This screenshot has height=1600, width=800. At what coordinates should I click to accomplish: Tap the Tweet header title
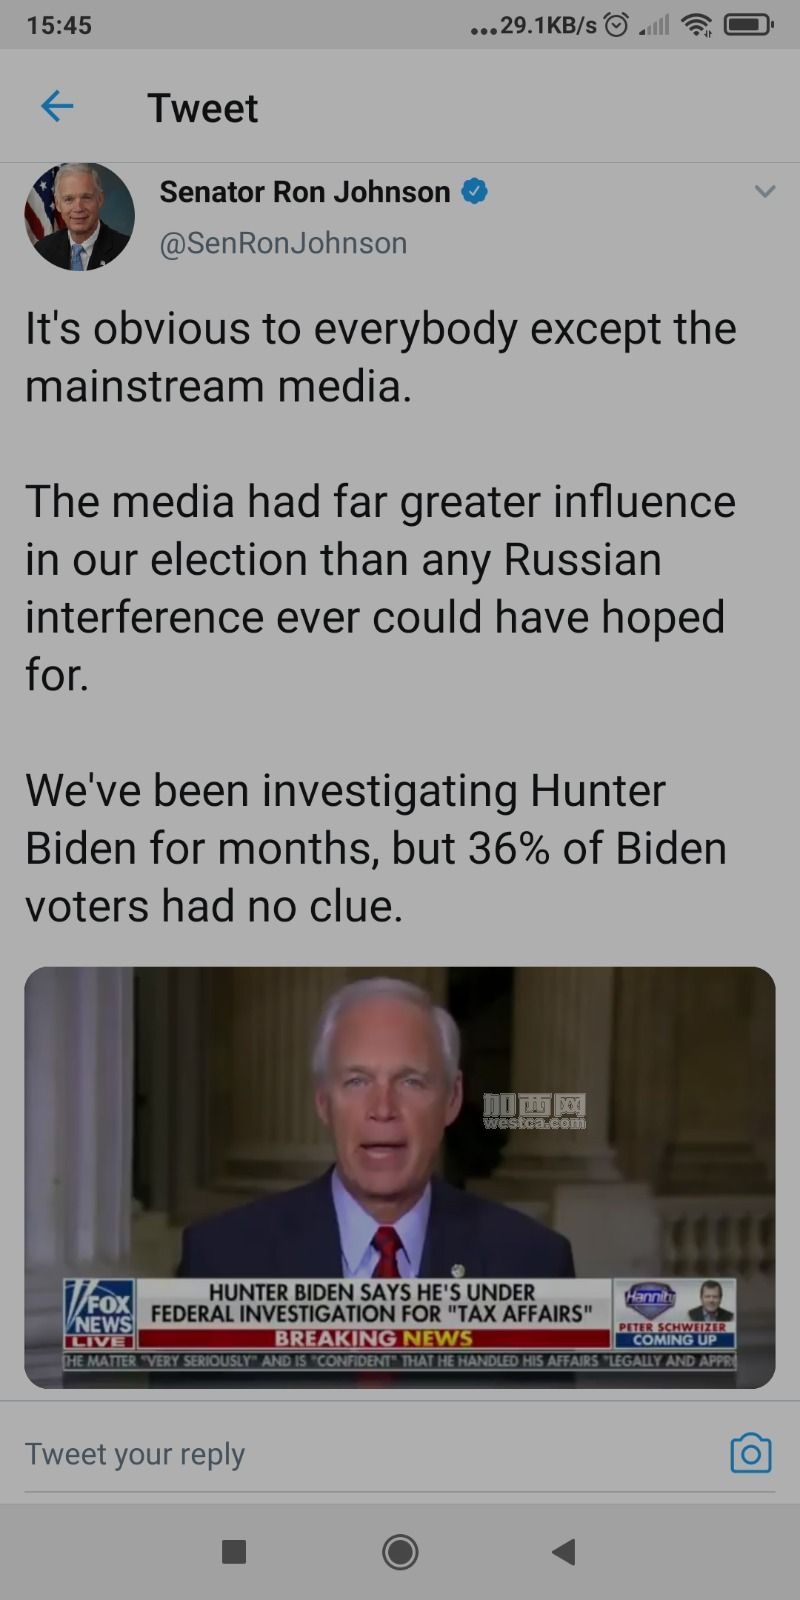(203, 108)
